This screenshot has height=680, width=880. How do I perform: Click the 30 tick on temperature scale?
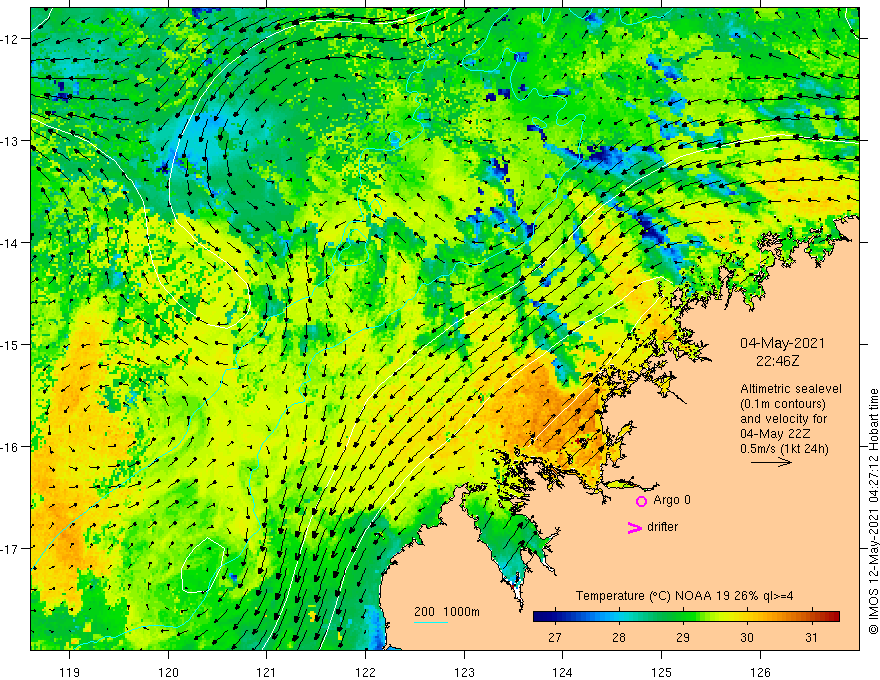click(x=747, y=637)
